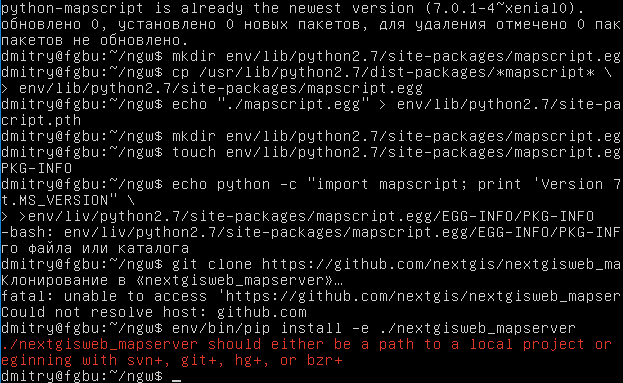Click the red 'eginning with svn+, git+' line
Screen dimensions: 623x383
172,360
